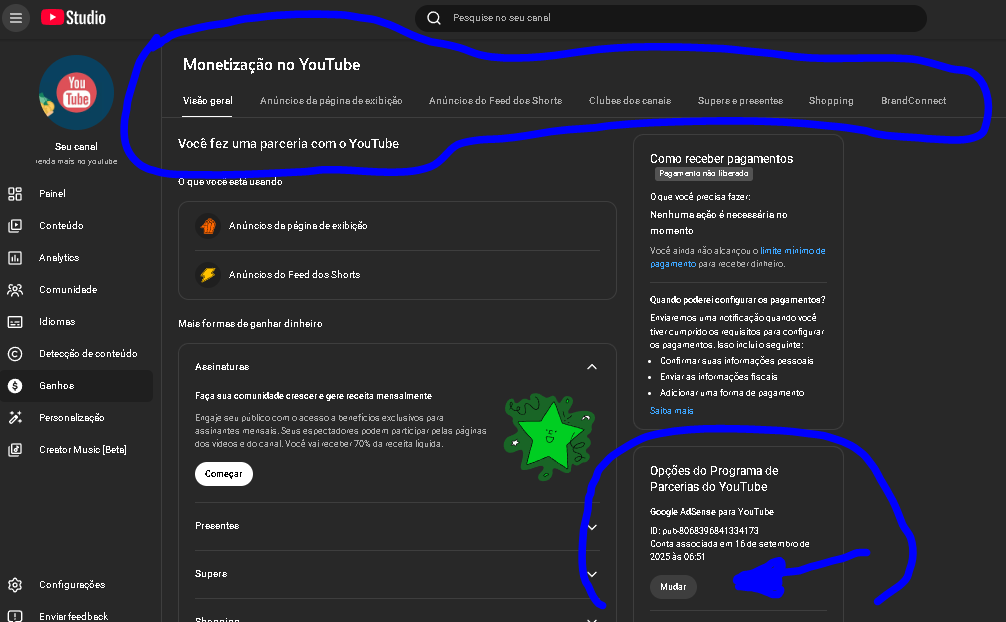Switch to Anúncios do Feed dos Shorts tab

495,101
